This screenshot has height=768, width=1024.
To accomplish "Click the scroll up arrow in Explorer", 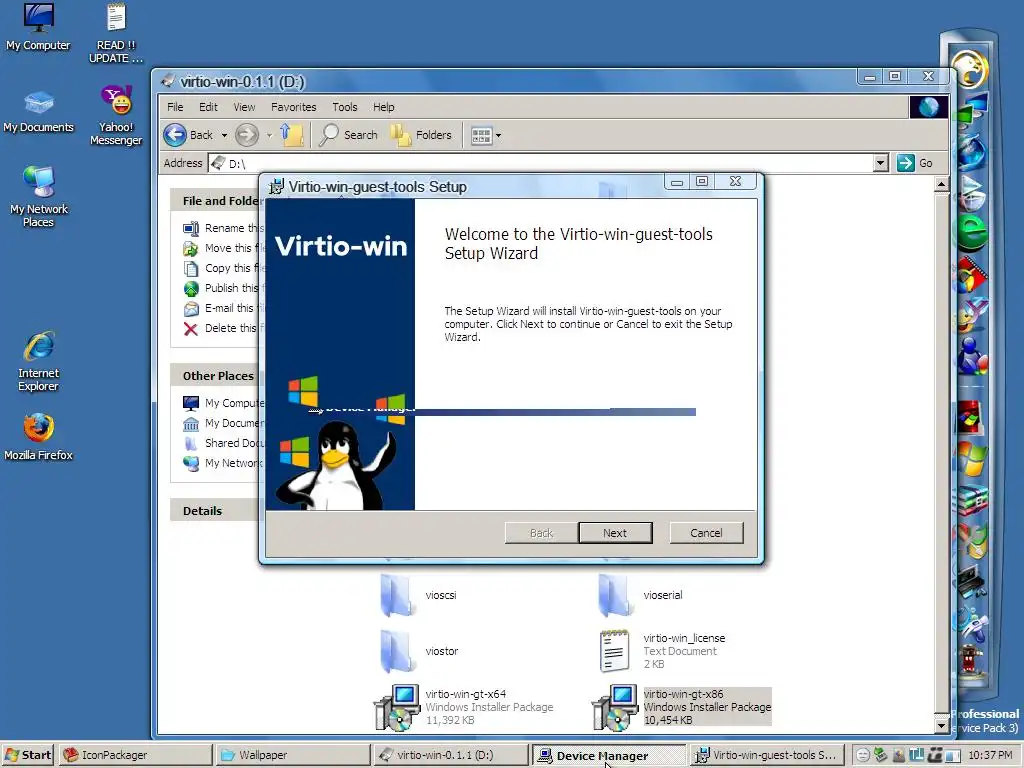I will (941, 185).
